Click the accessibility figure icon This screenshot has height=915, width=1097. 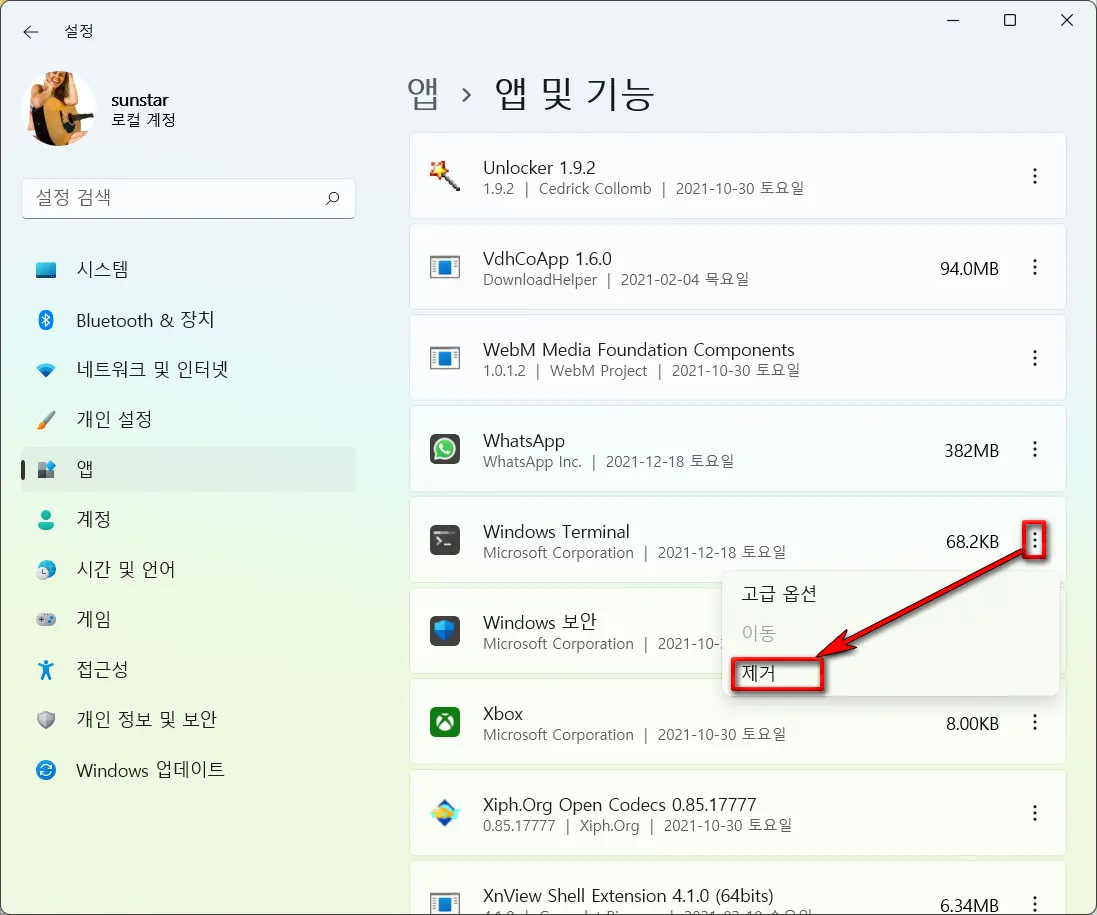[46, 669]
